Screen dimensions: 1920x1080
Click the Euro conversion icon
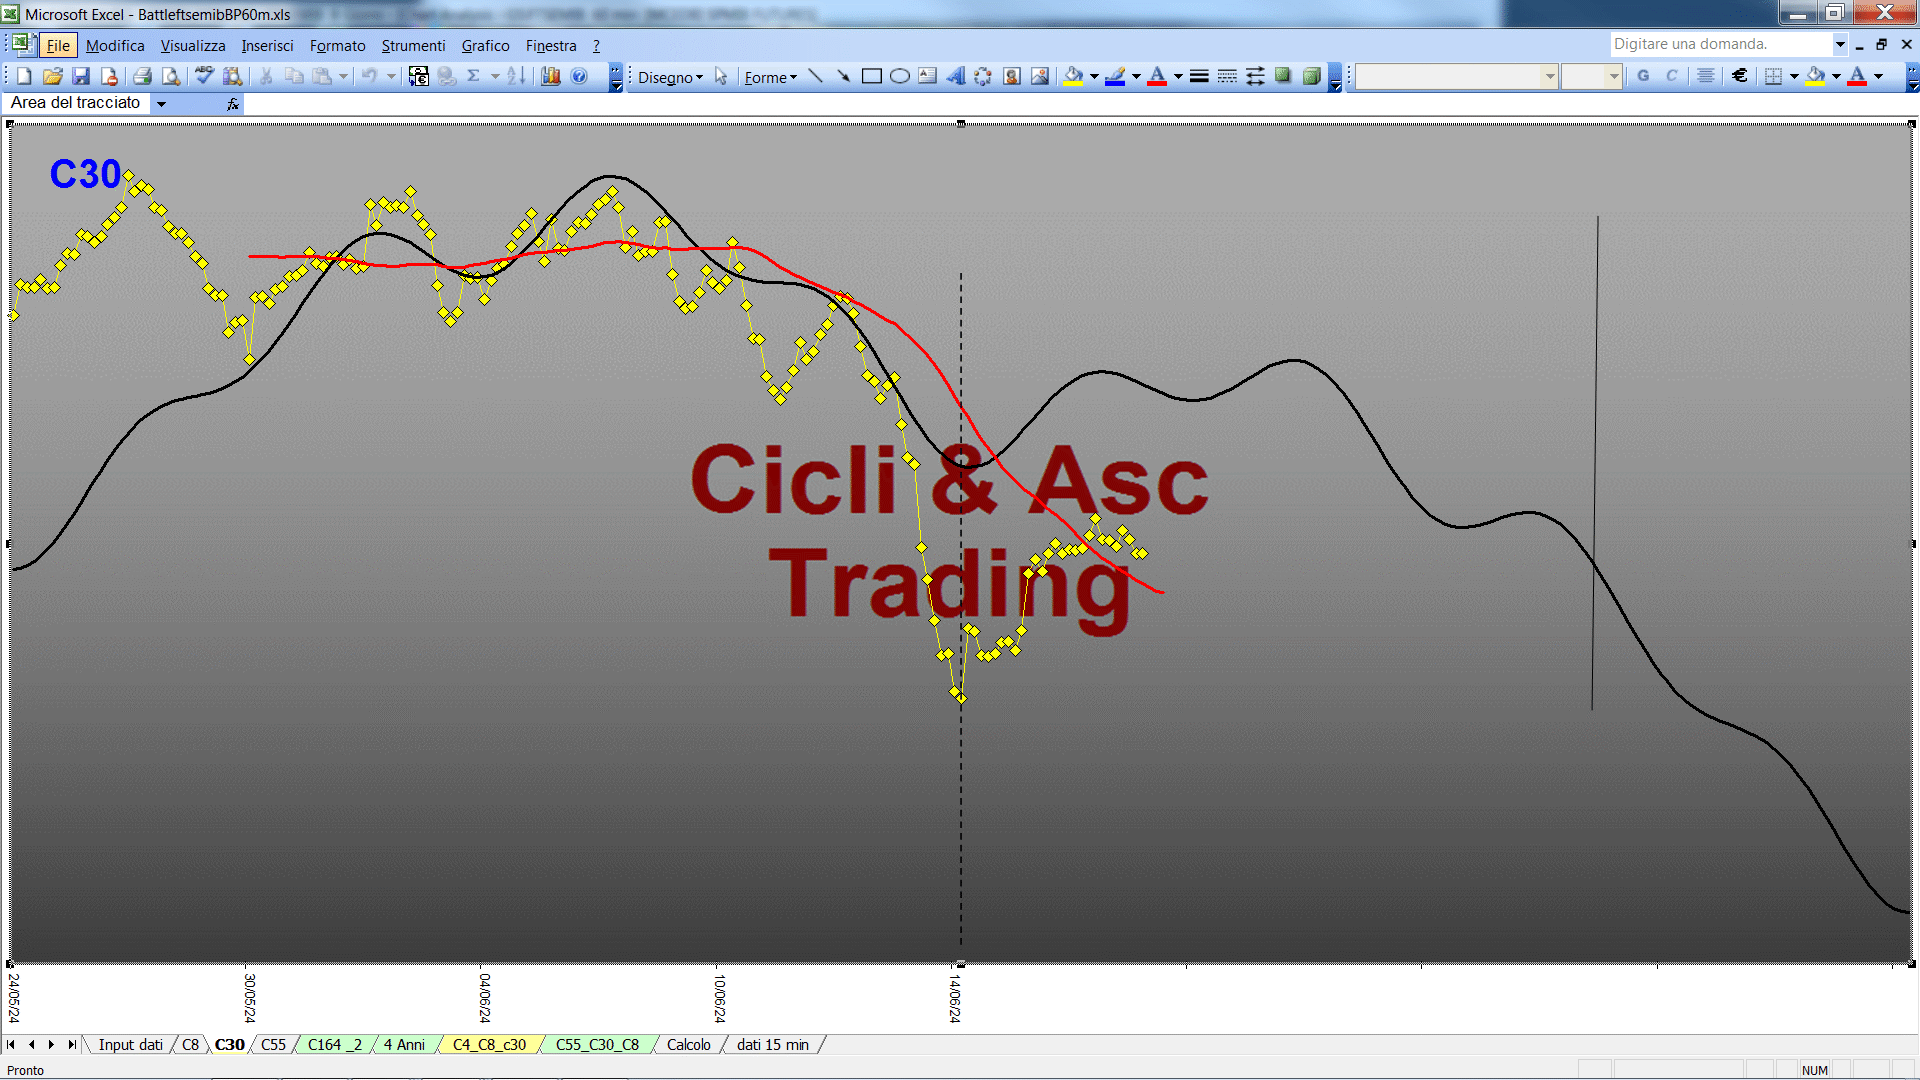(x=419, y=76)
